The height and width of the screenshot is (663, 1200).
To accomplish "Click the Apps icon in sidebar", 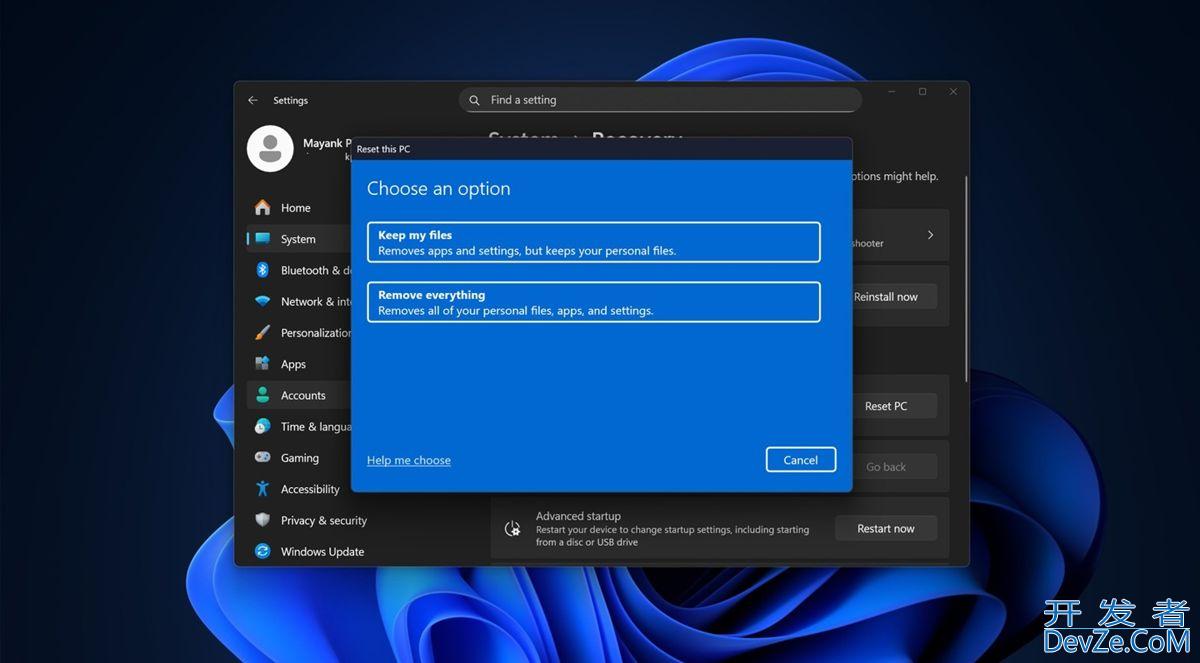I will coord(262,364).
